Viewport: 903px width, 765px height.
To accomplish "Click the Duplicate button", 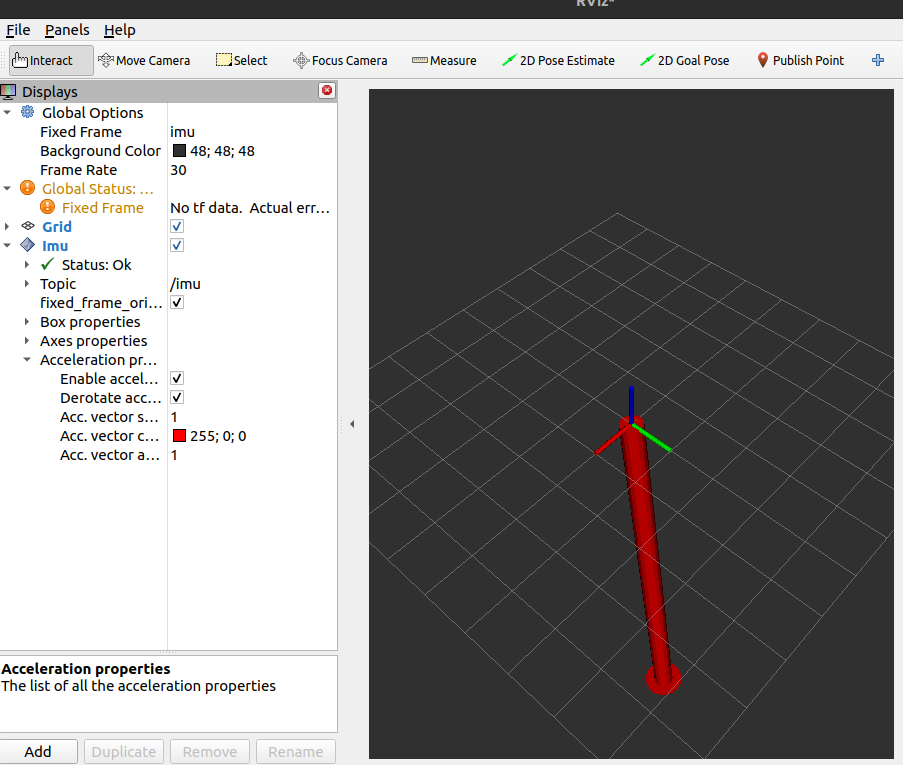I will tap(124, 752).
